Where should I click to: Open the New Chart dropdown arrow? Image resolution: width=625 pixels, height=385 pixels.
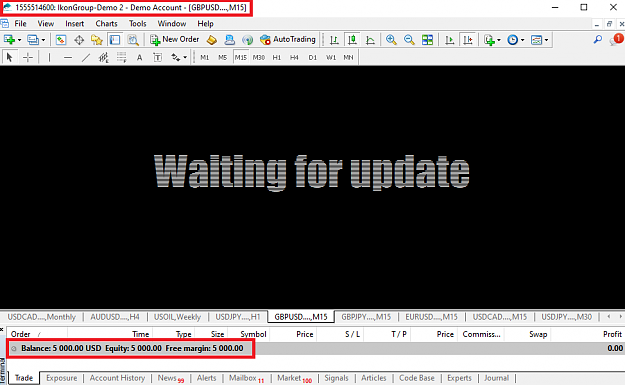(x=19, y=40)
